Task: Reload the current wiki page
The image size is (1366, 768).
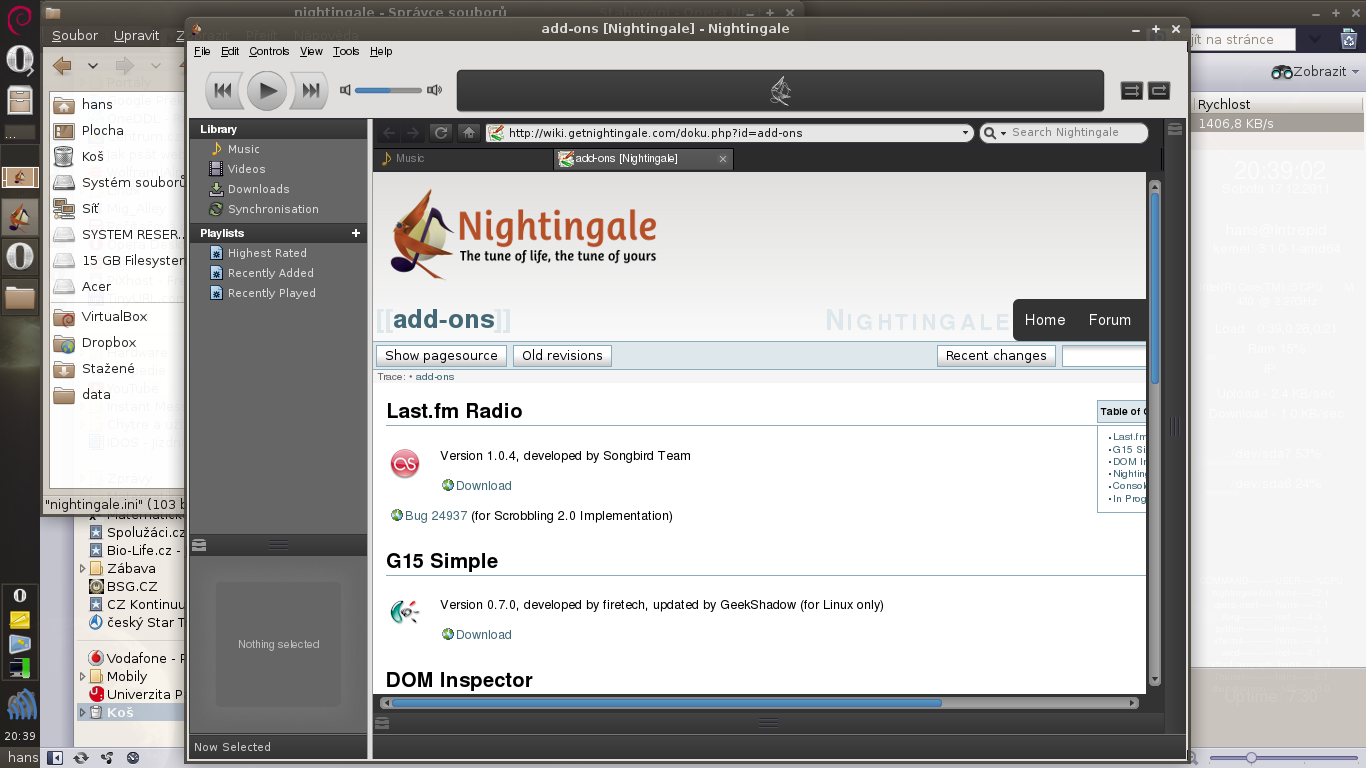Action: pos(440,133)
